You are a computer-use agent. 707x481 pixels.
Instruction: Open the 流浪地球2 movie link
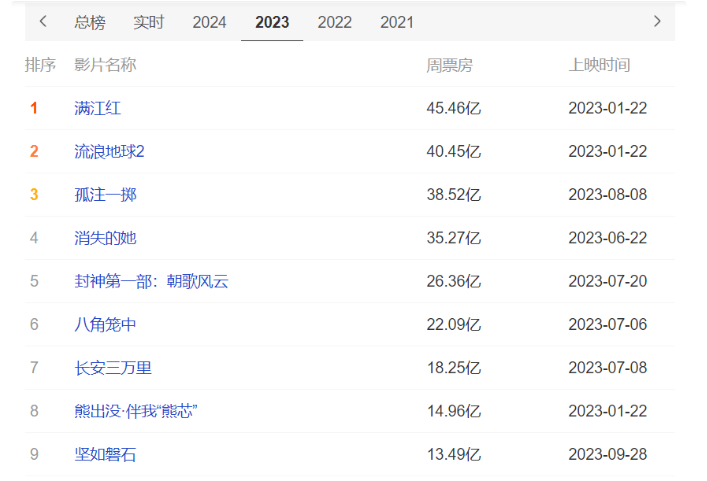click(x=109, y=151)
